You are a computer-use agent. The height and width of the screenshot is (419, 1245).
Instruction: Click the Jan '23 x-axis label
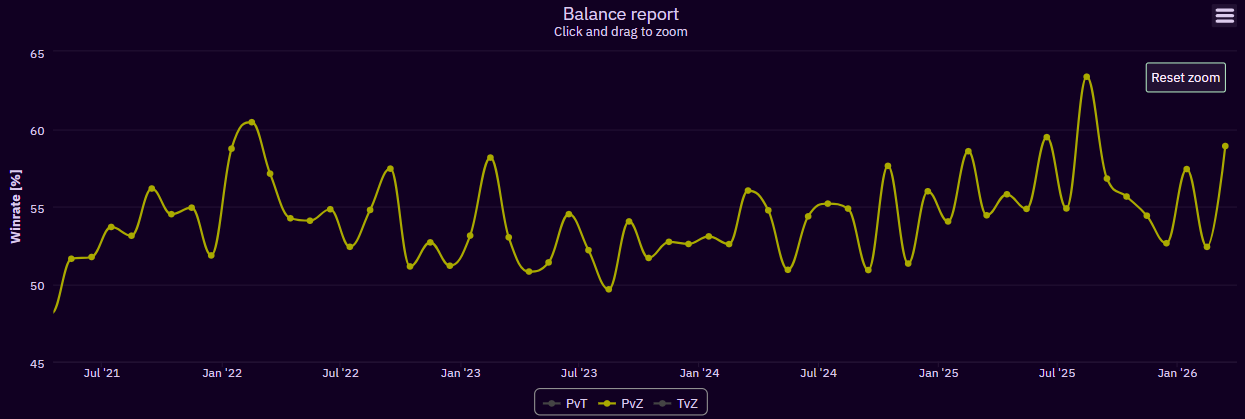(x=461, y=373)
